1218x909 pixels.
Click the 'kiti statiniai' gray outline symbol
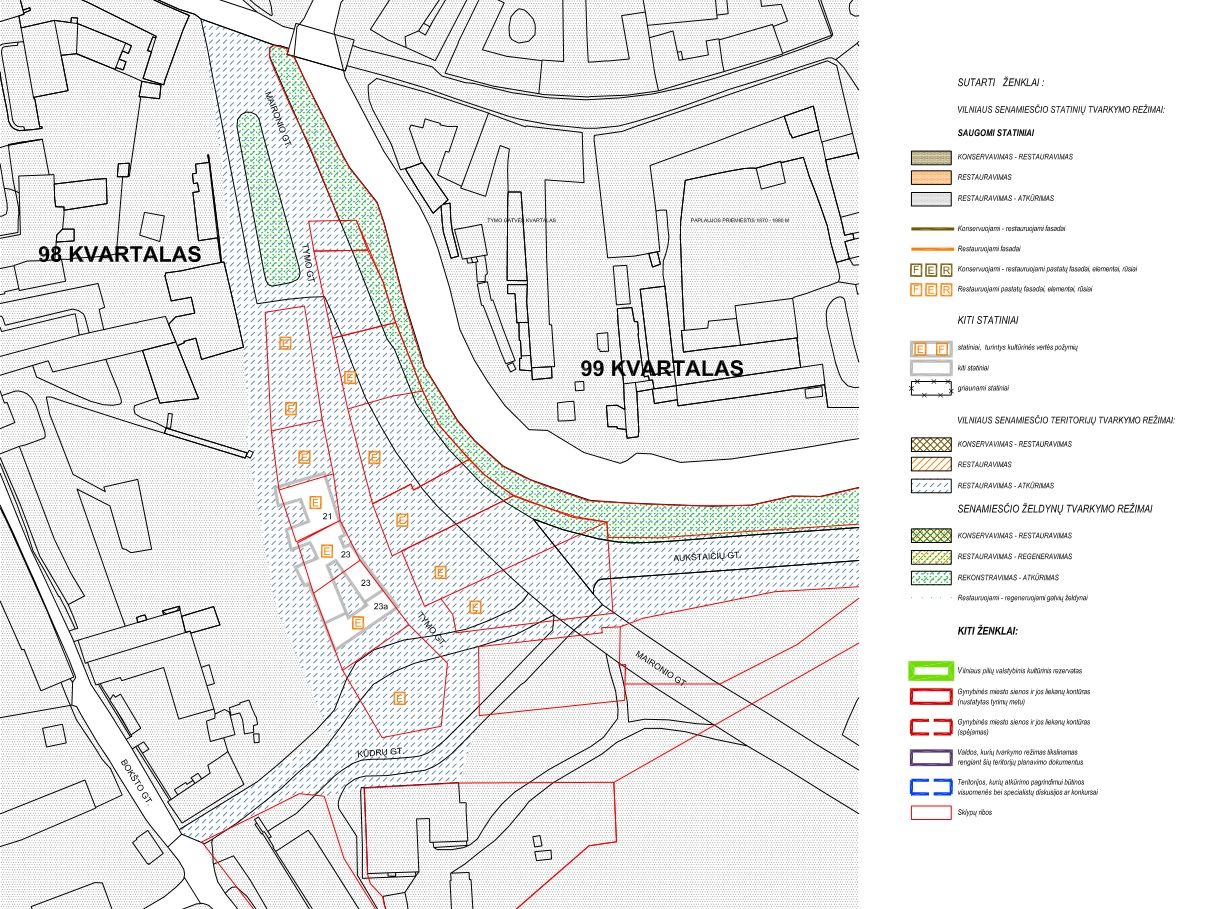[x=930, y=368]
